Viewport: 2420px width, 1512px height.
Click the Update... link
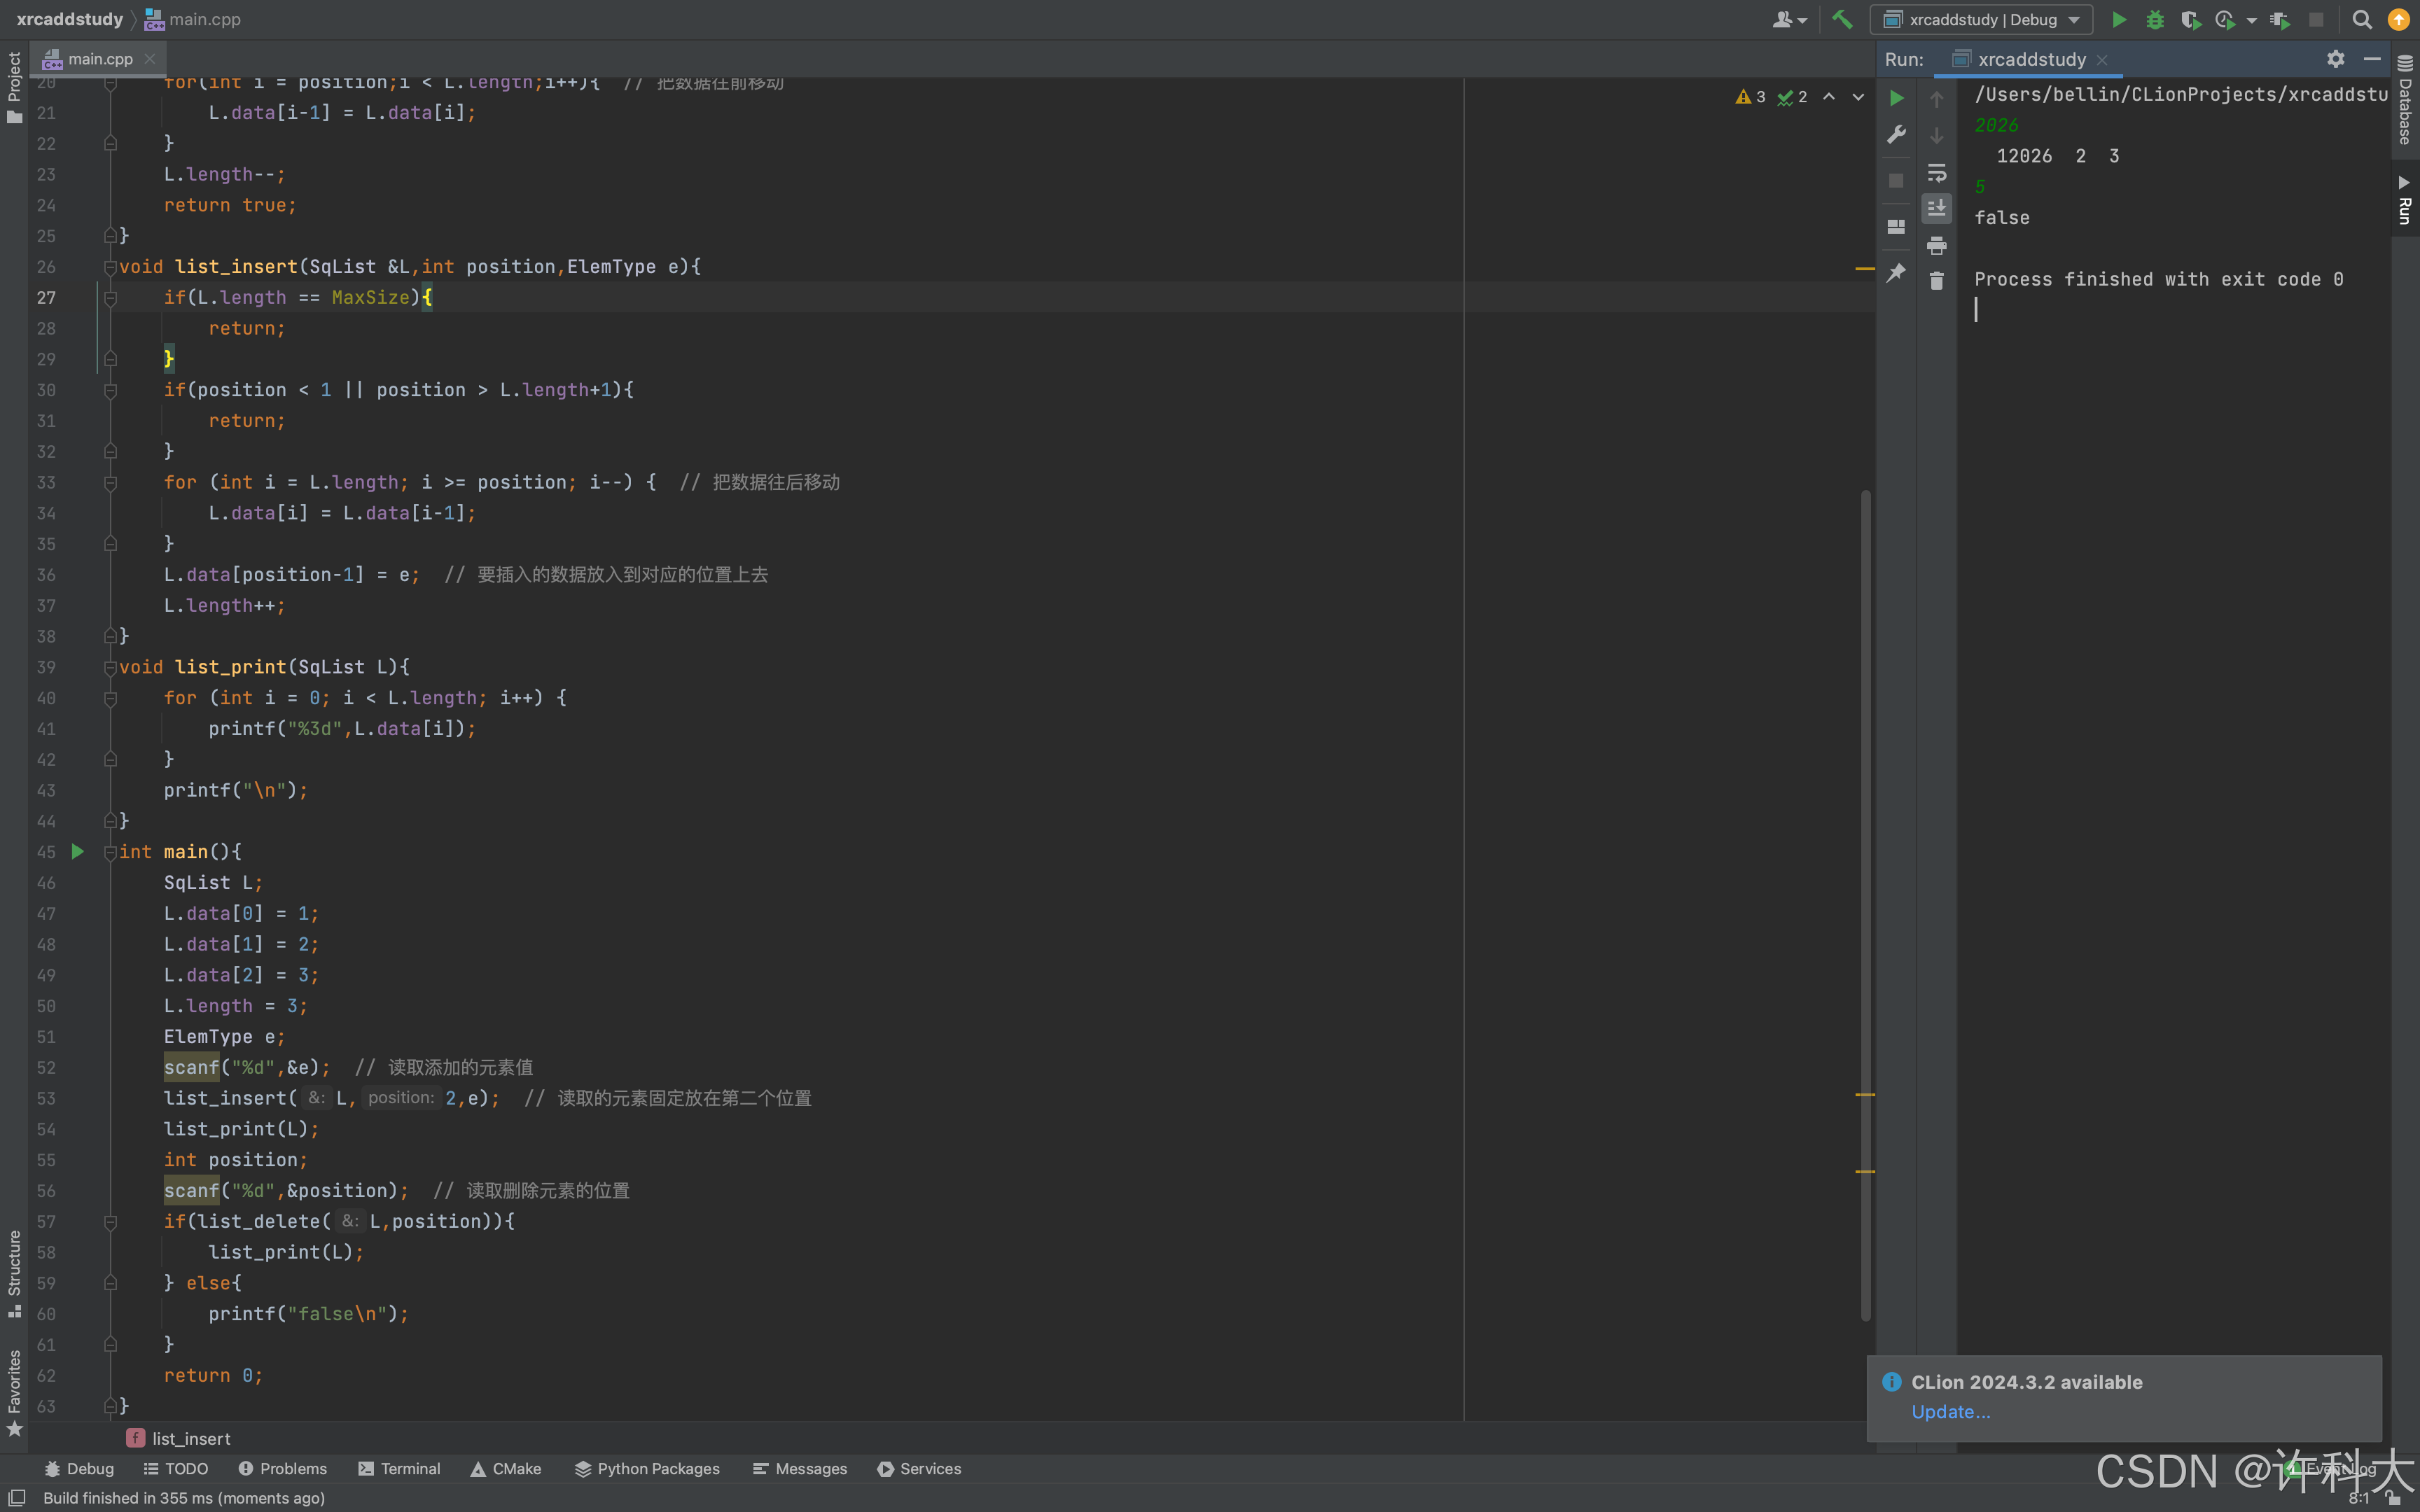pyautogui.click(x=1950, y=1411)
